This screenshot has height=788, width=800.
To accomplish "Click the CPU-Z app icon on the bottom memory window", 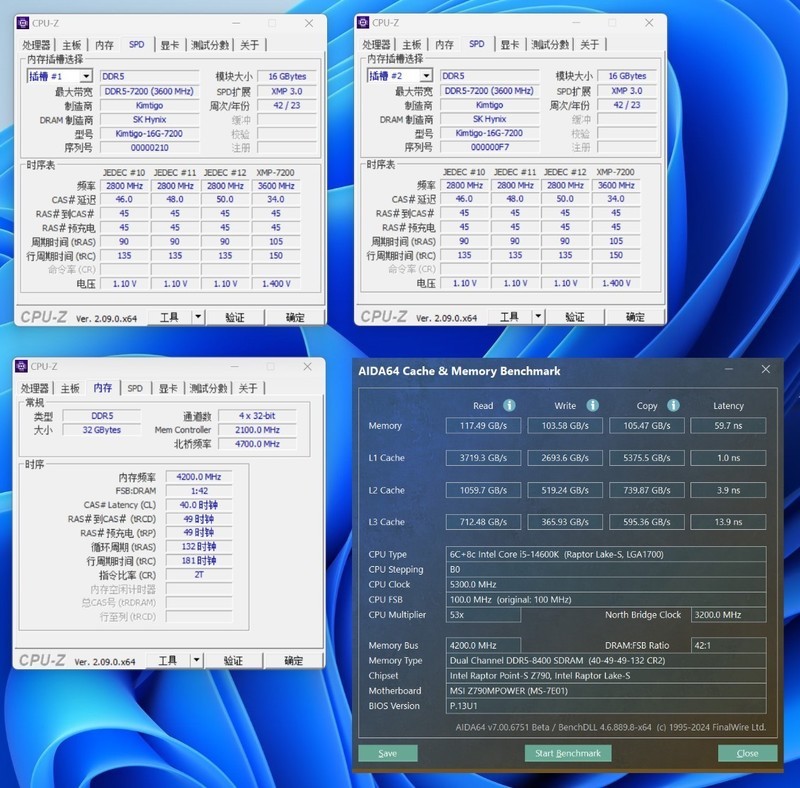I will (22, 364).
